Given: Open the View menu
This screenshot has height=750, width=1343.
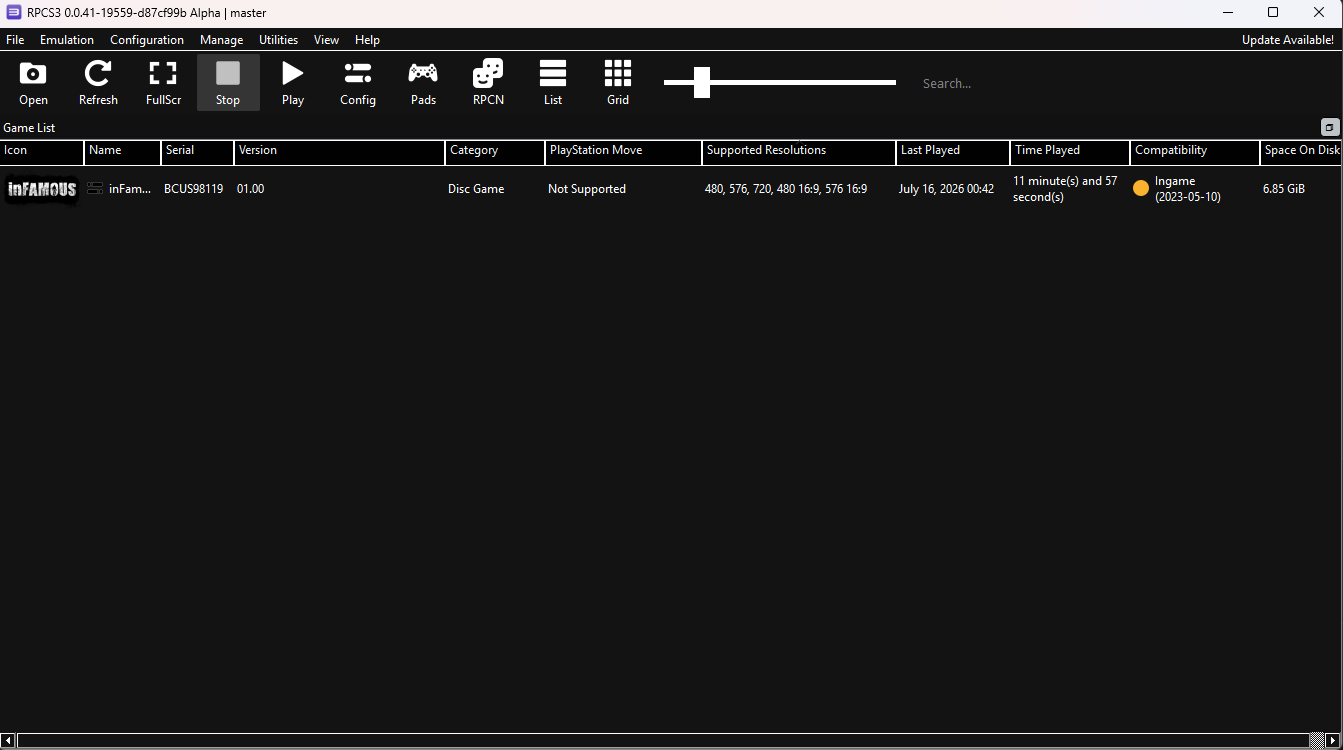Looking at the screenshot, I should (326, 40).
